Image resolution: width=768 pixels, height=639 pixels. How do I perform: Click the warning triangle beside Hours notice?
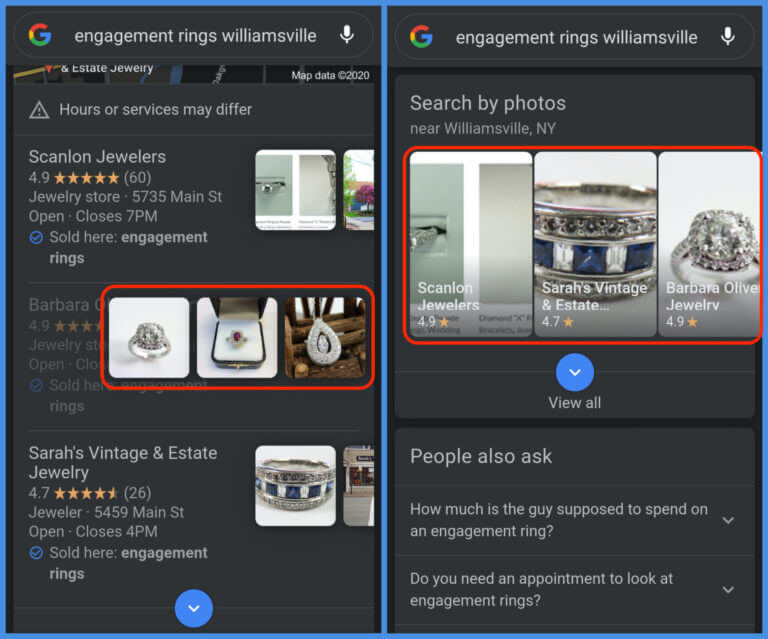39,110
